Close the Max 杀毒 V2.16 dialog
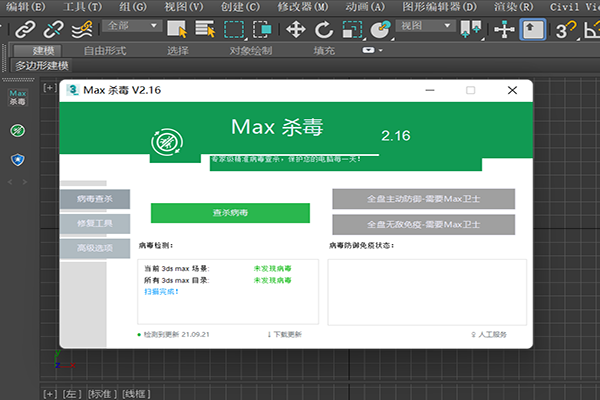The image size is (600, 400). click(512, 90)
